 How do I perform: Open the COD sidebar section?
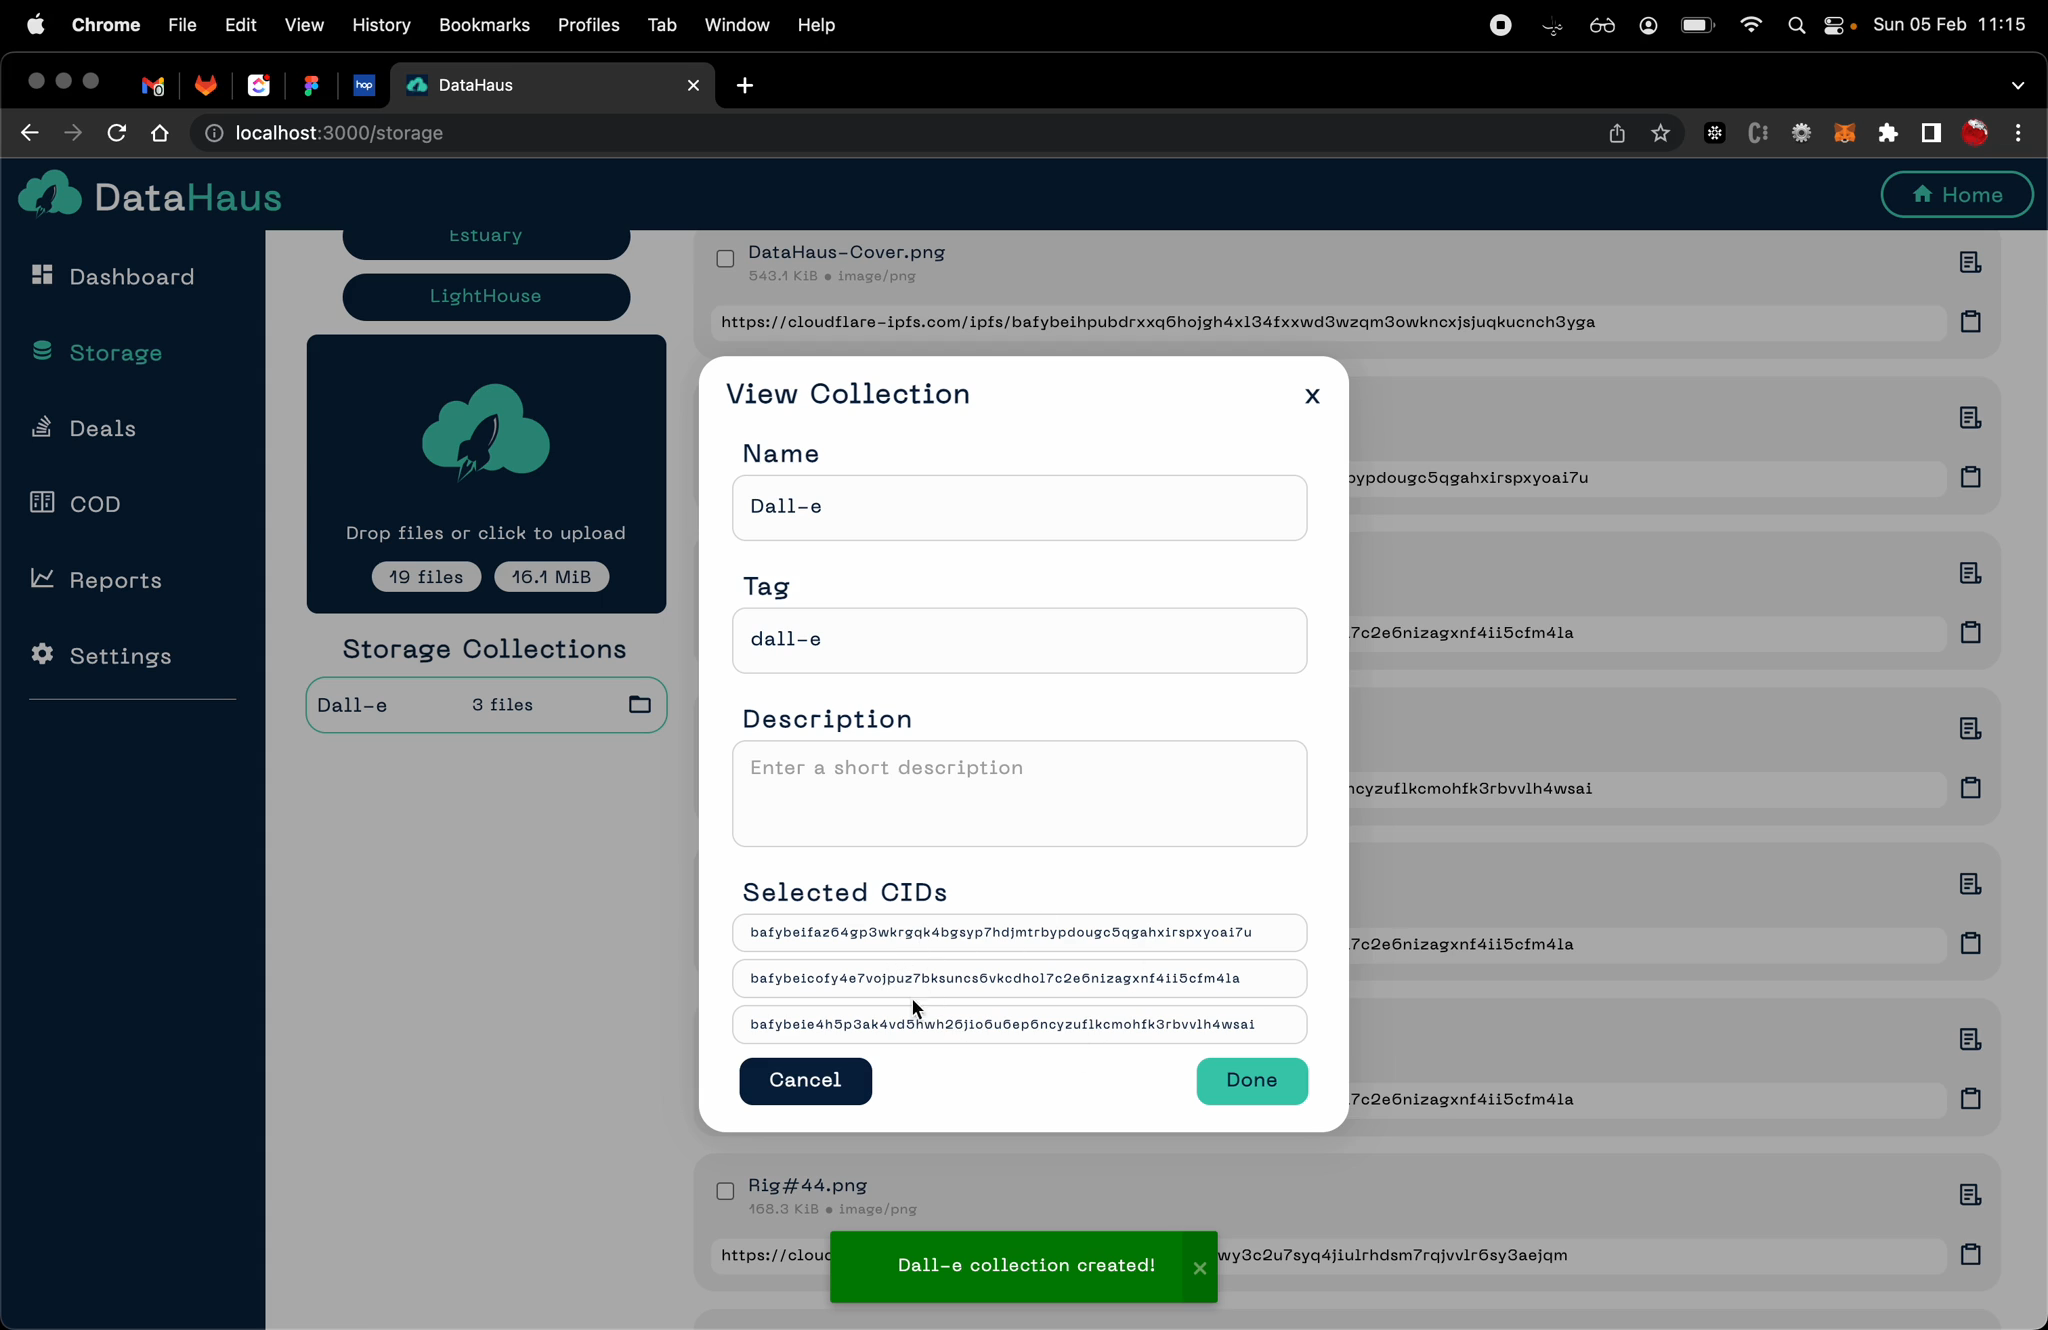[x=76, y=504]
